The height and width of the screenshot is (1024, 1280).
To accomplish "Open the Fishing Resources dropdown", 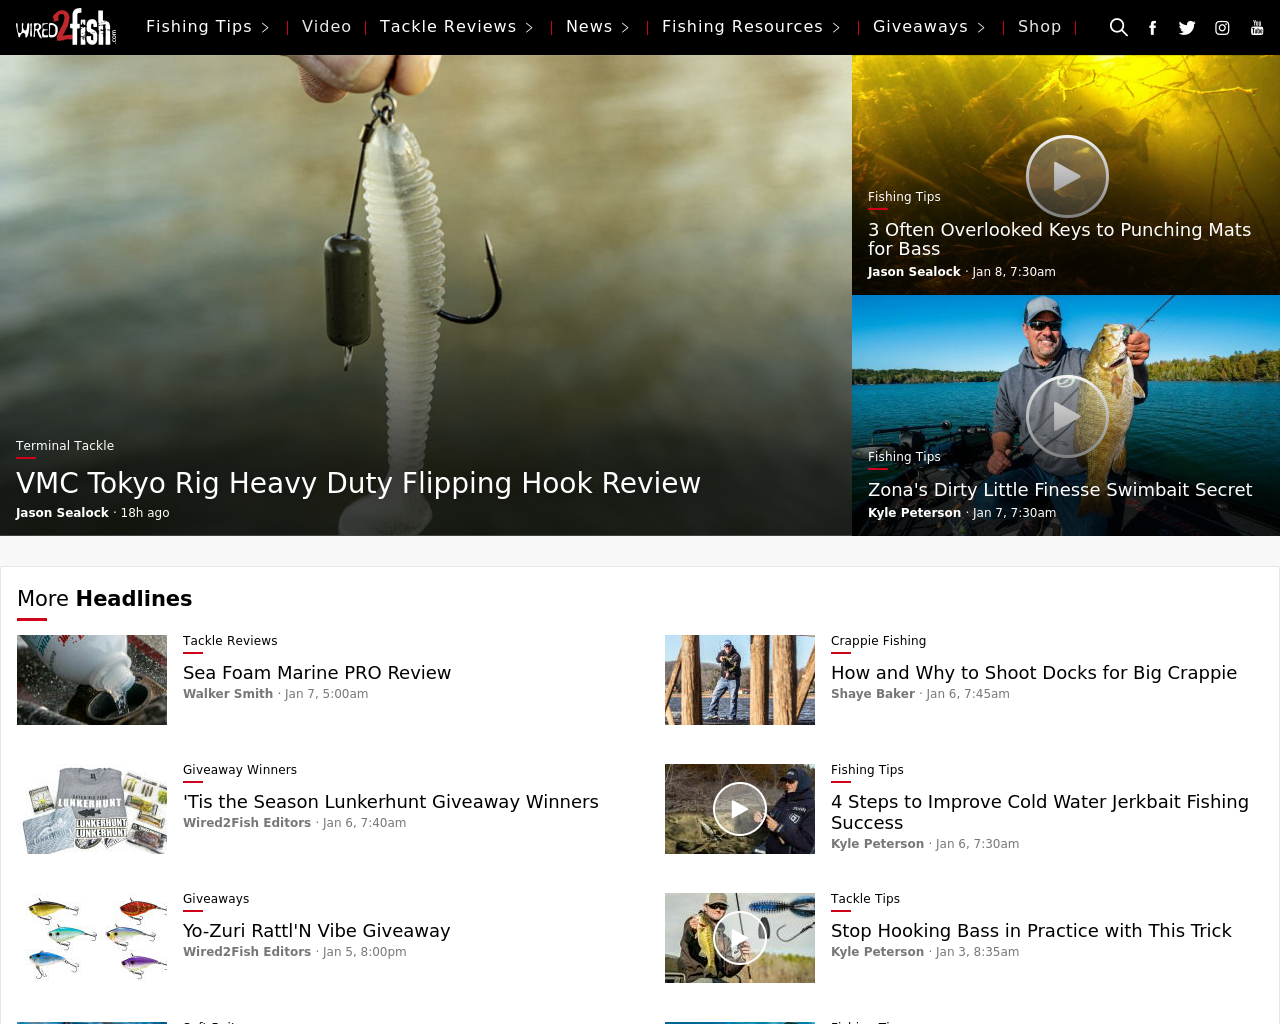I will [x=750, y=27].
